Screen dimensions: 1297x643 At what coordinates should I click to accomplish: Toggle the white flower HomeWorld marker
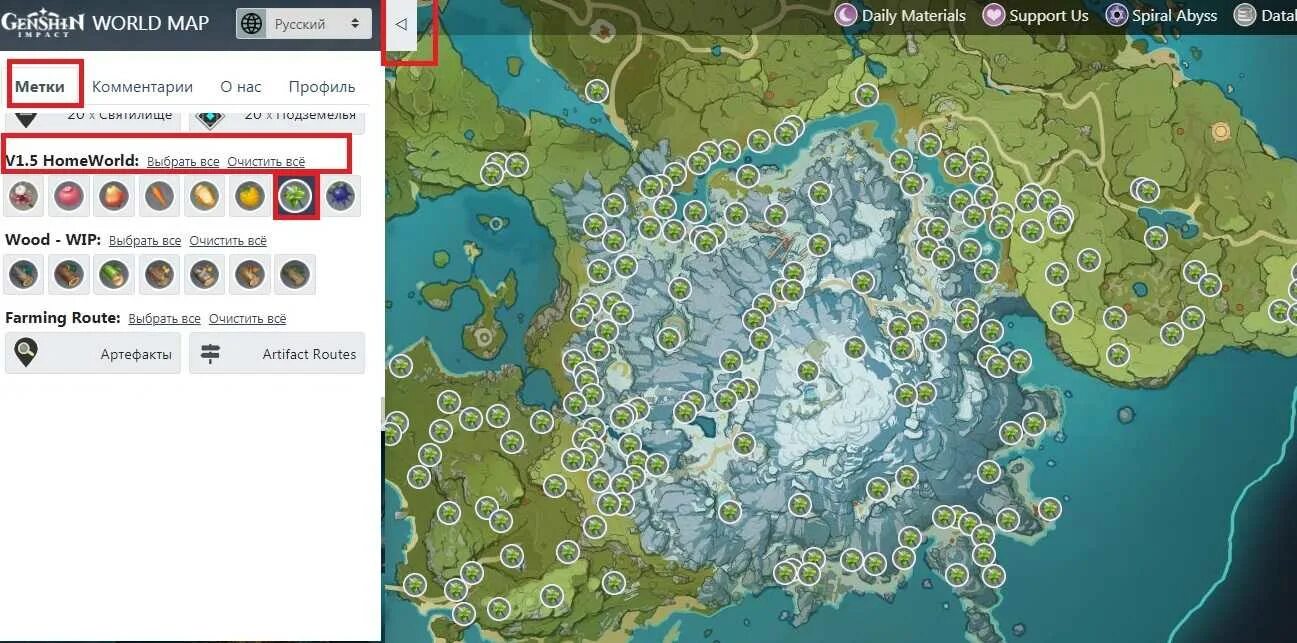[x=24, y=196]
